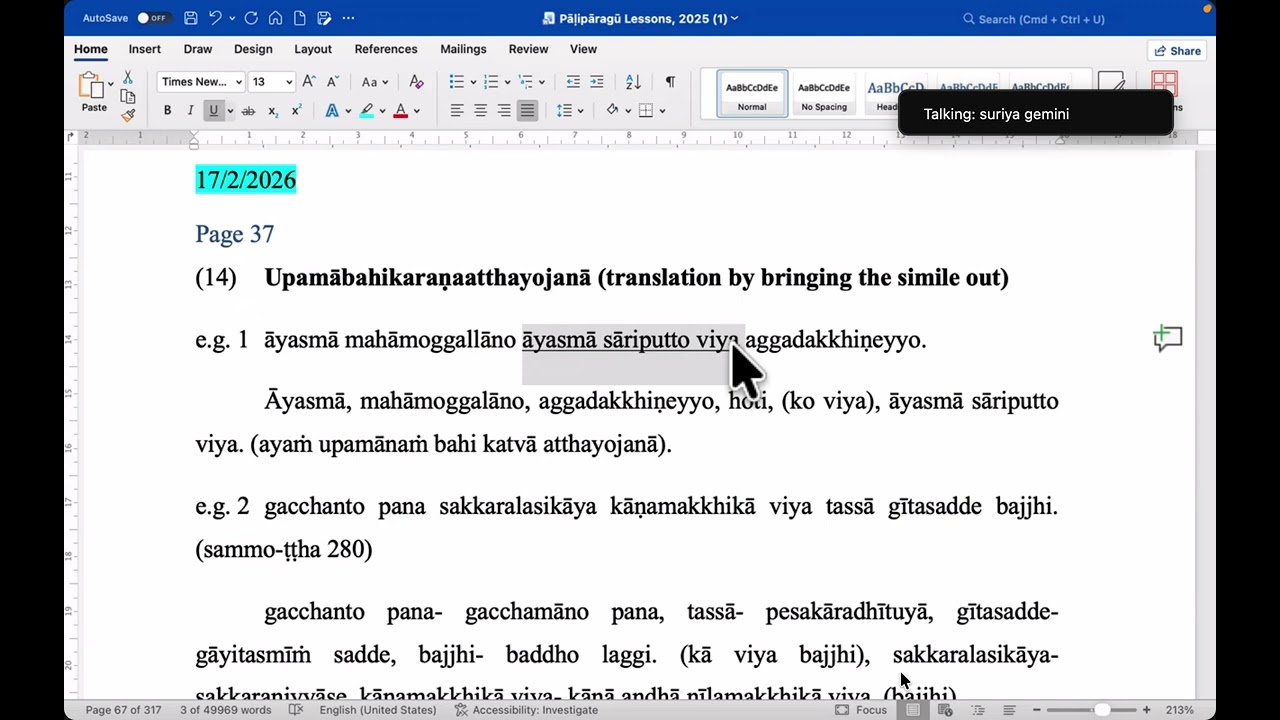Open the comment icon in right margin
The height and width of the screenshot is (720, 1280).
coord(1167,339)
